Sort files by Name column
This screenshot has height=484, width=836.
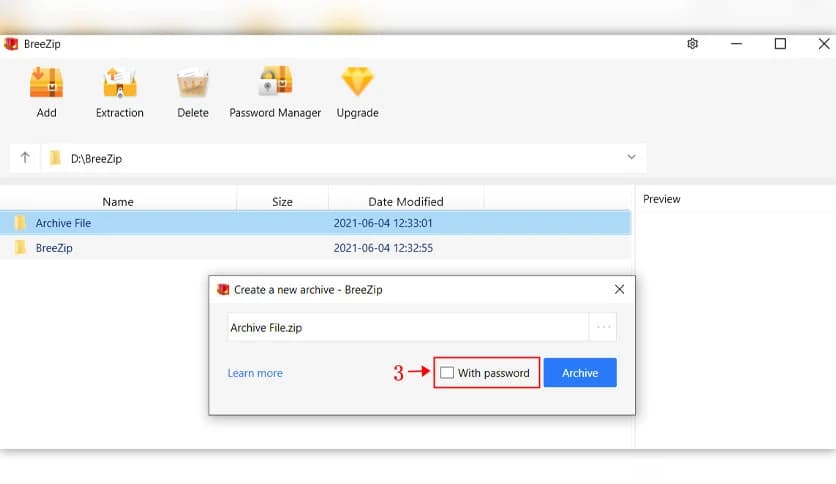[118, 201]
